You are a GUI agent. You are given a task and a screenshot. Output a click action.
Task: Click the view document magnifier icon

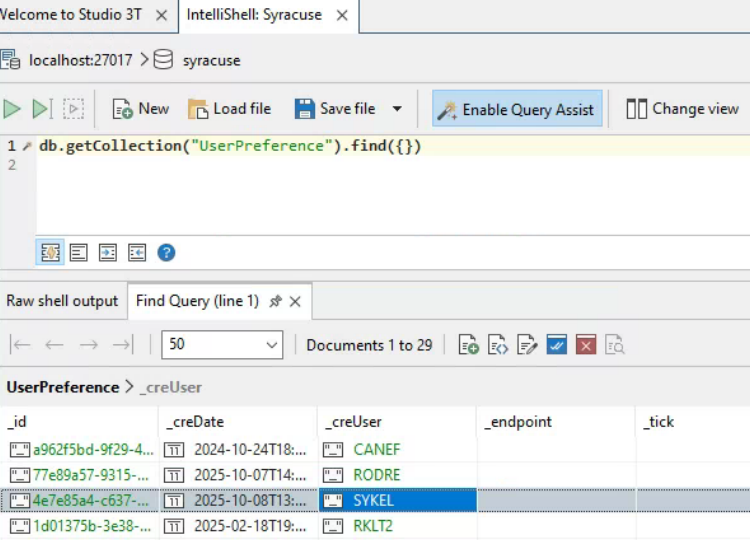(x=615, y=345)
